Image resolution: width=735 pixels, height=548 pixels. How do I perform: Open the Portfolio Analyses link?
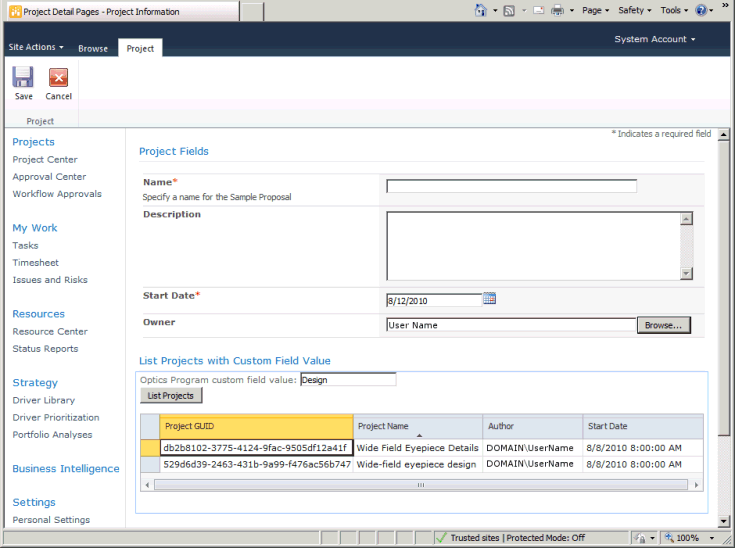pyautogui.click(x=52, y=435)
